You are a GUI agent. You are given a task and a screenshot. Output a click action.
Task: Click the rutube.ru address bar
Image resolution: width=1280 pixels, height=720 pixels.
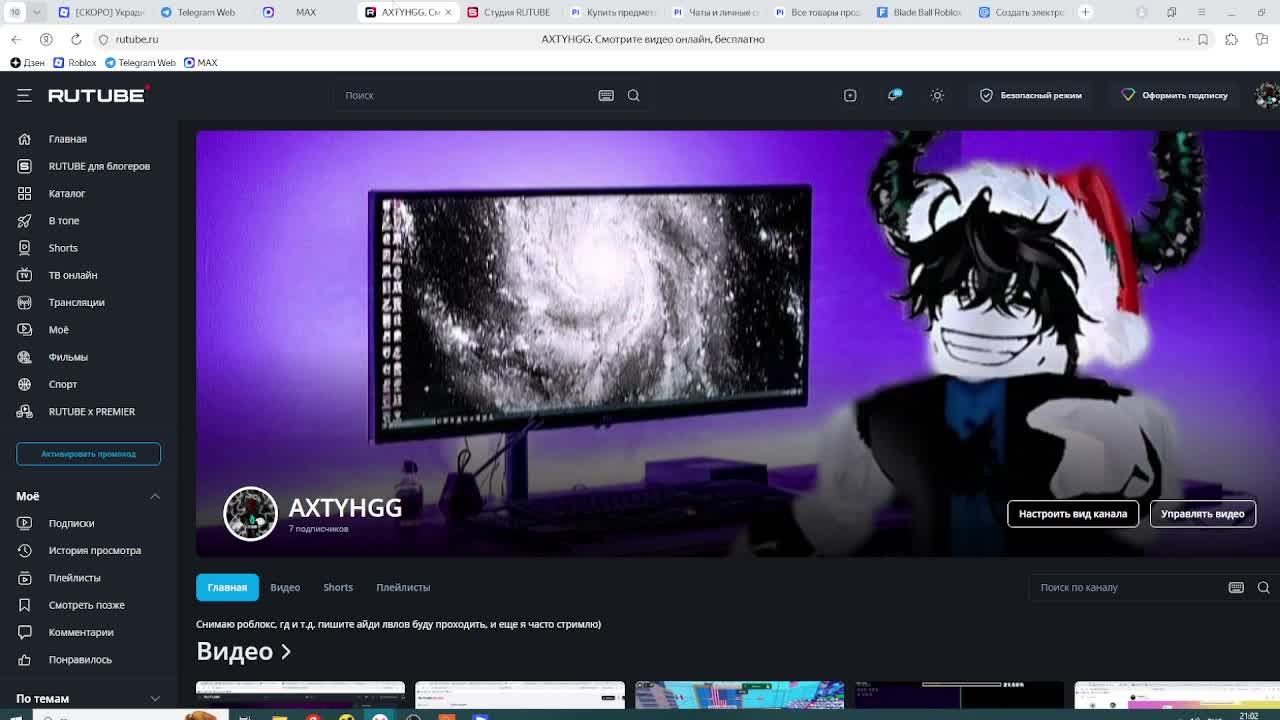tap(137, 39)
